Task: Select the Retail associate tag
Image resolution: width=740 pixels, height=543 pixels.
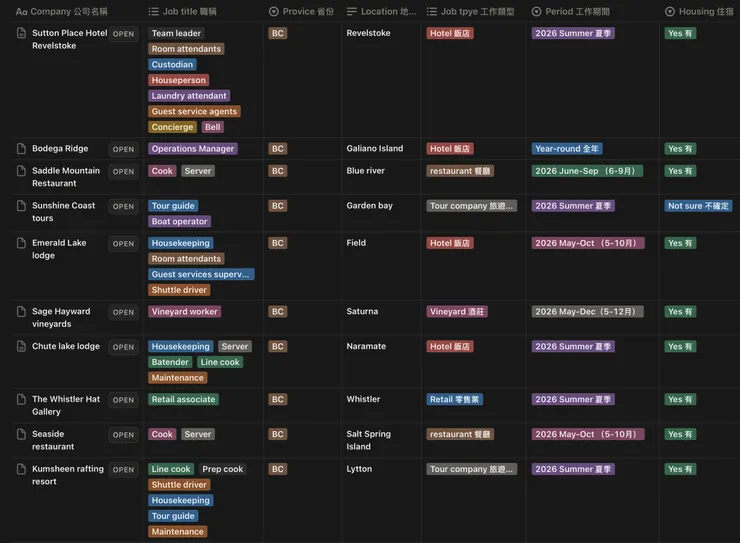Action: pyautogui.click(x=183, y=399)
